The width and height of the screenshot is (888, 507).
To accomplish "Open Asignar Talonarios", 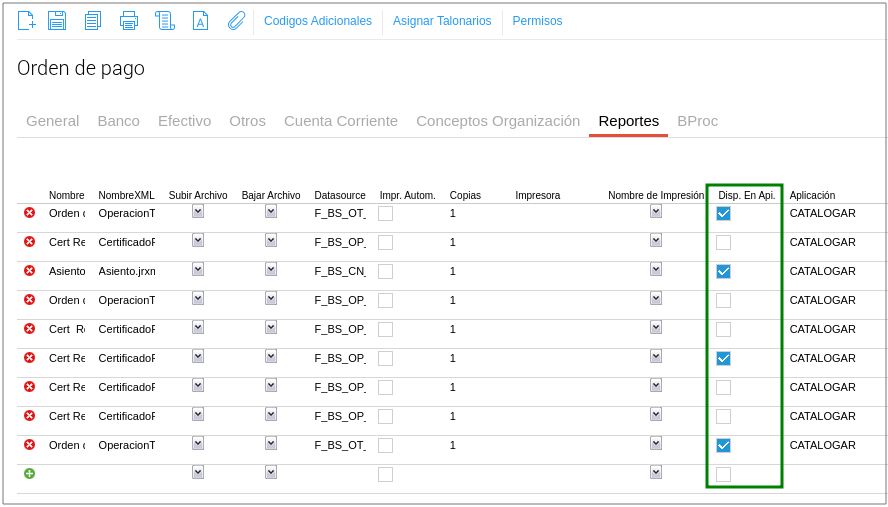I will (x=442, y=21).
